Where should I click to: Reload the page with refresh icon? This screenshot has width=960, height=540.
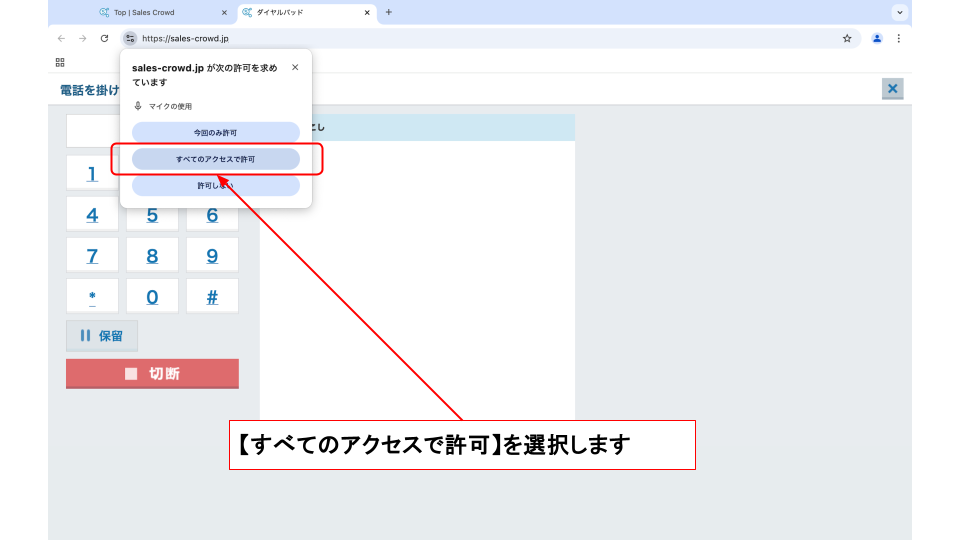(x=104, y=38)
